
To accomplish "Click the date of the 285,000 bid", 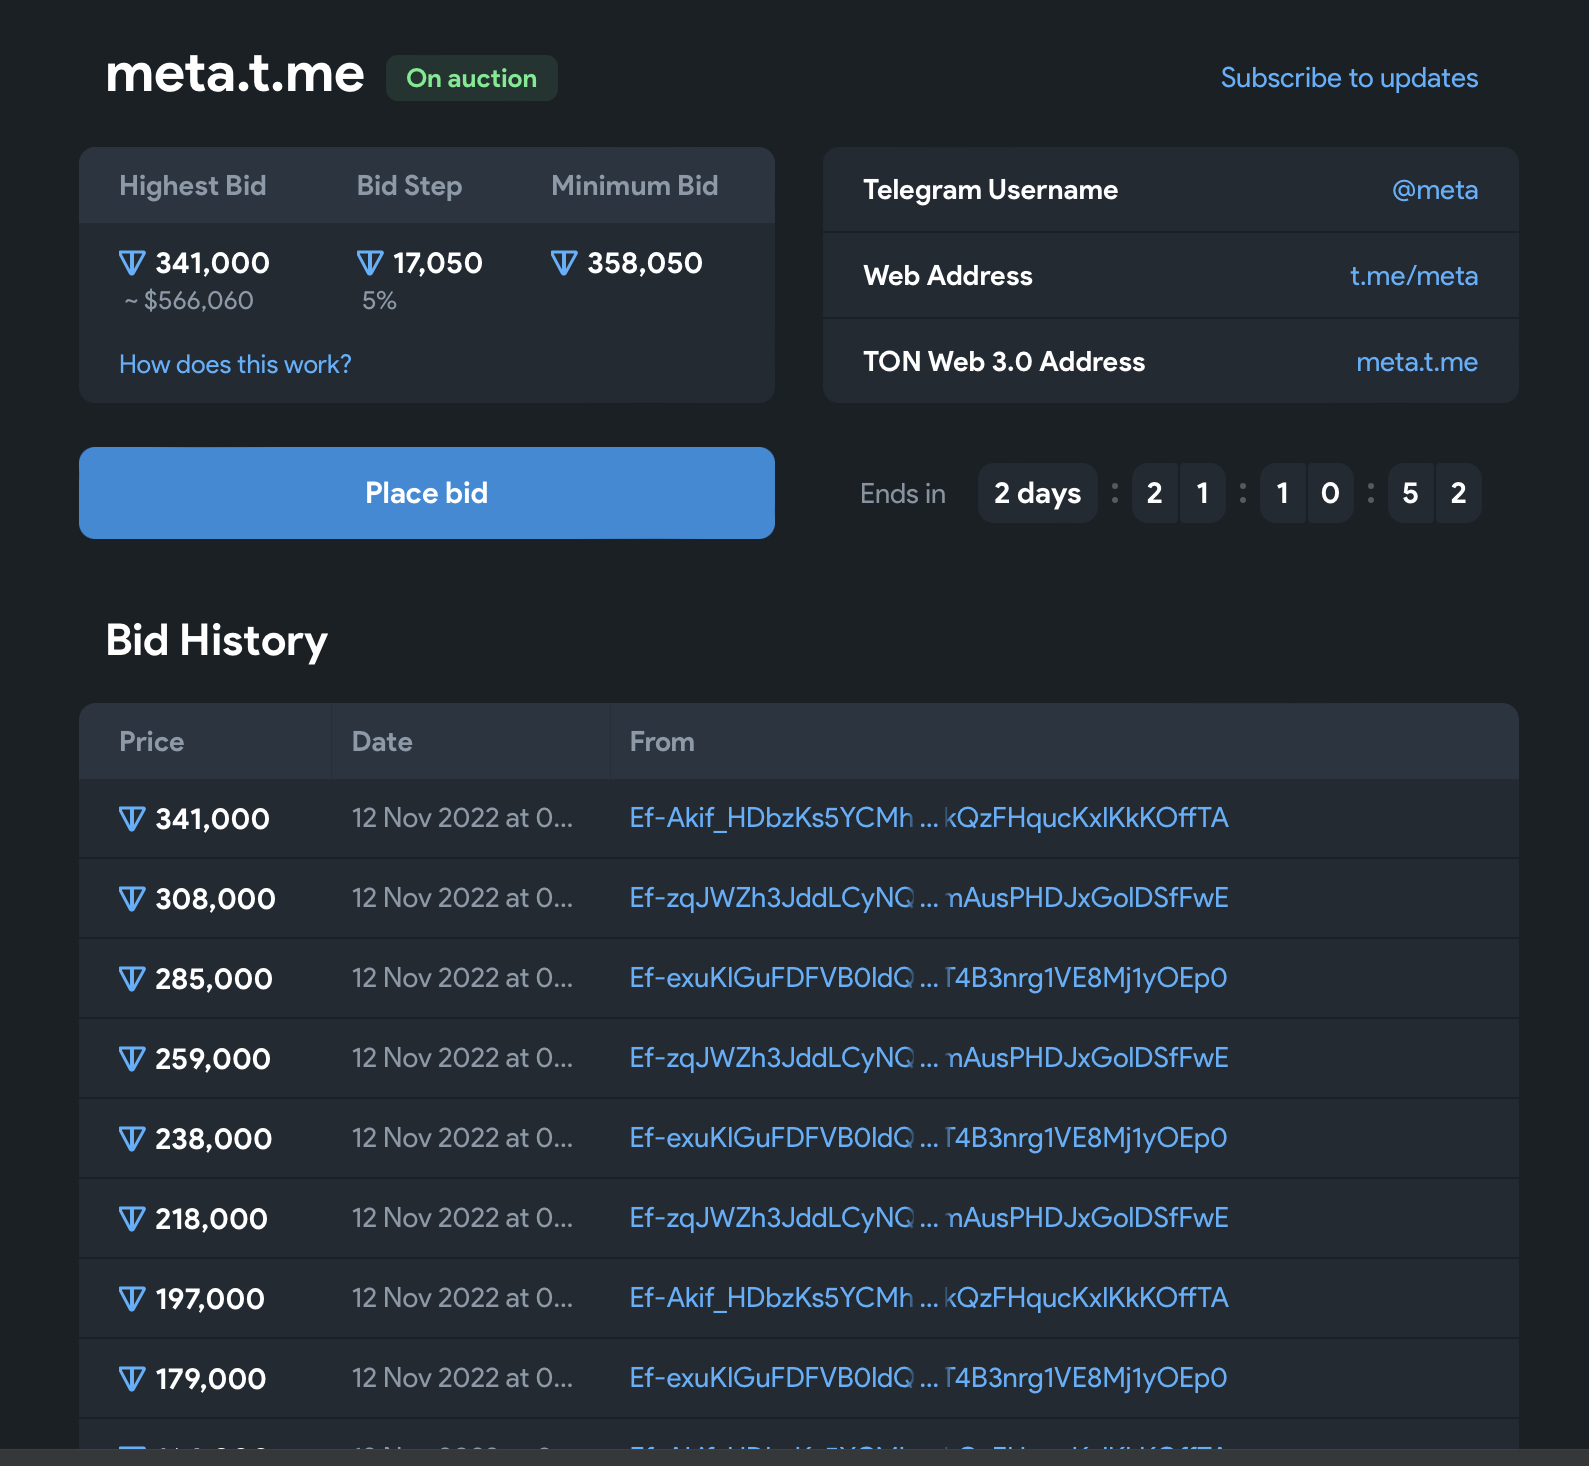I will coord(462,978).
